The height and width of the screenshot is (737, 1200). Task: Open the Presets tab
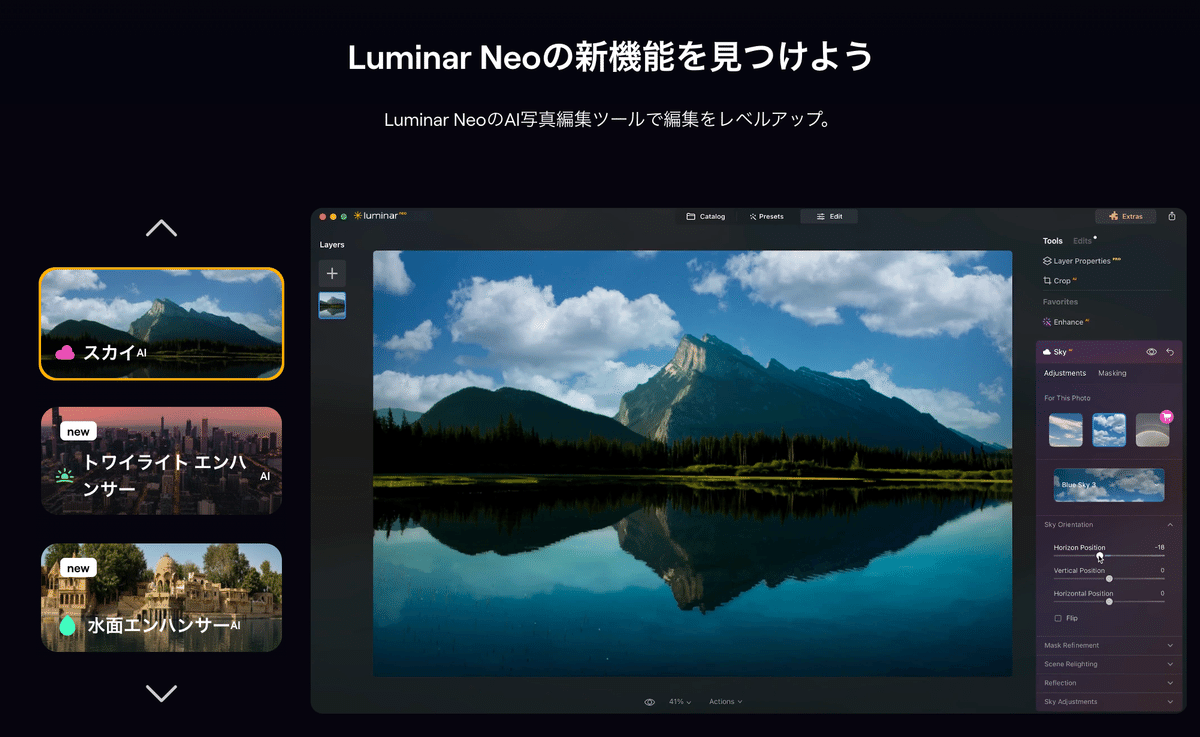[x=767, y=216]
